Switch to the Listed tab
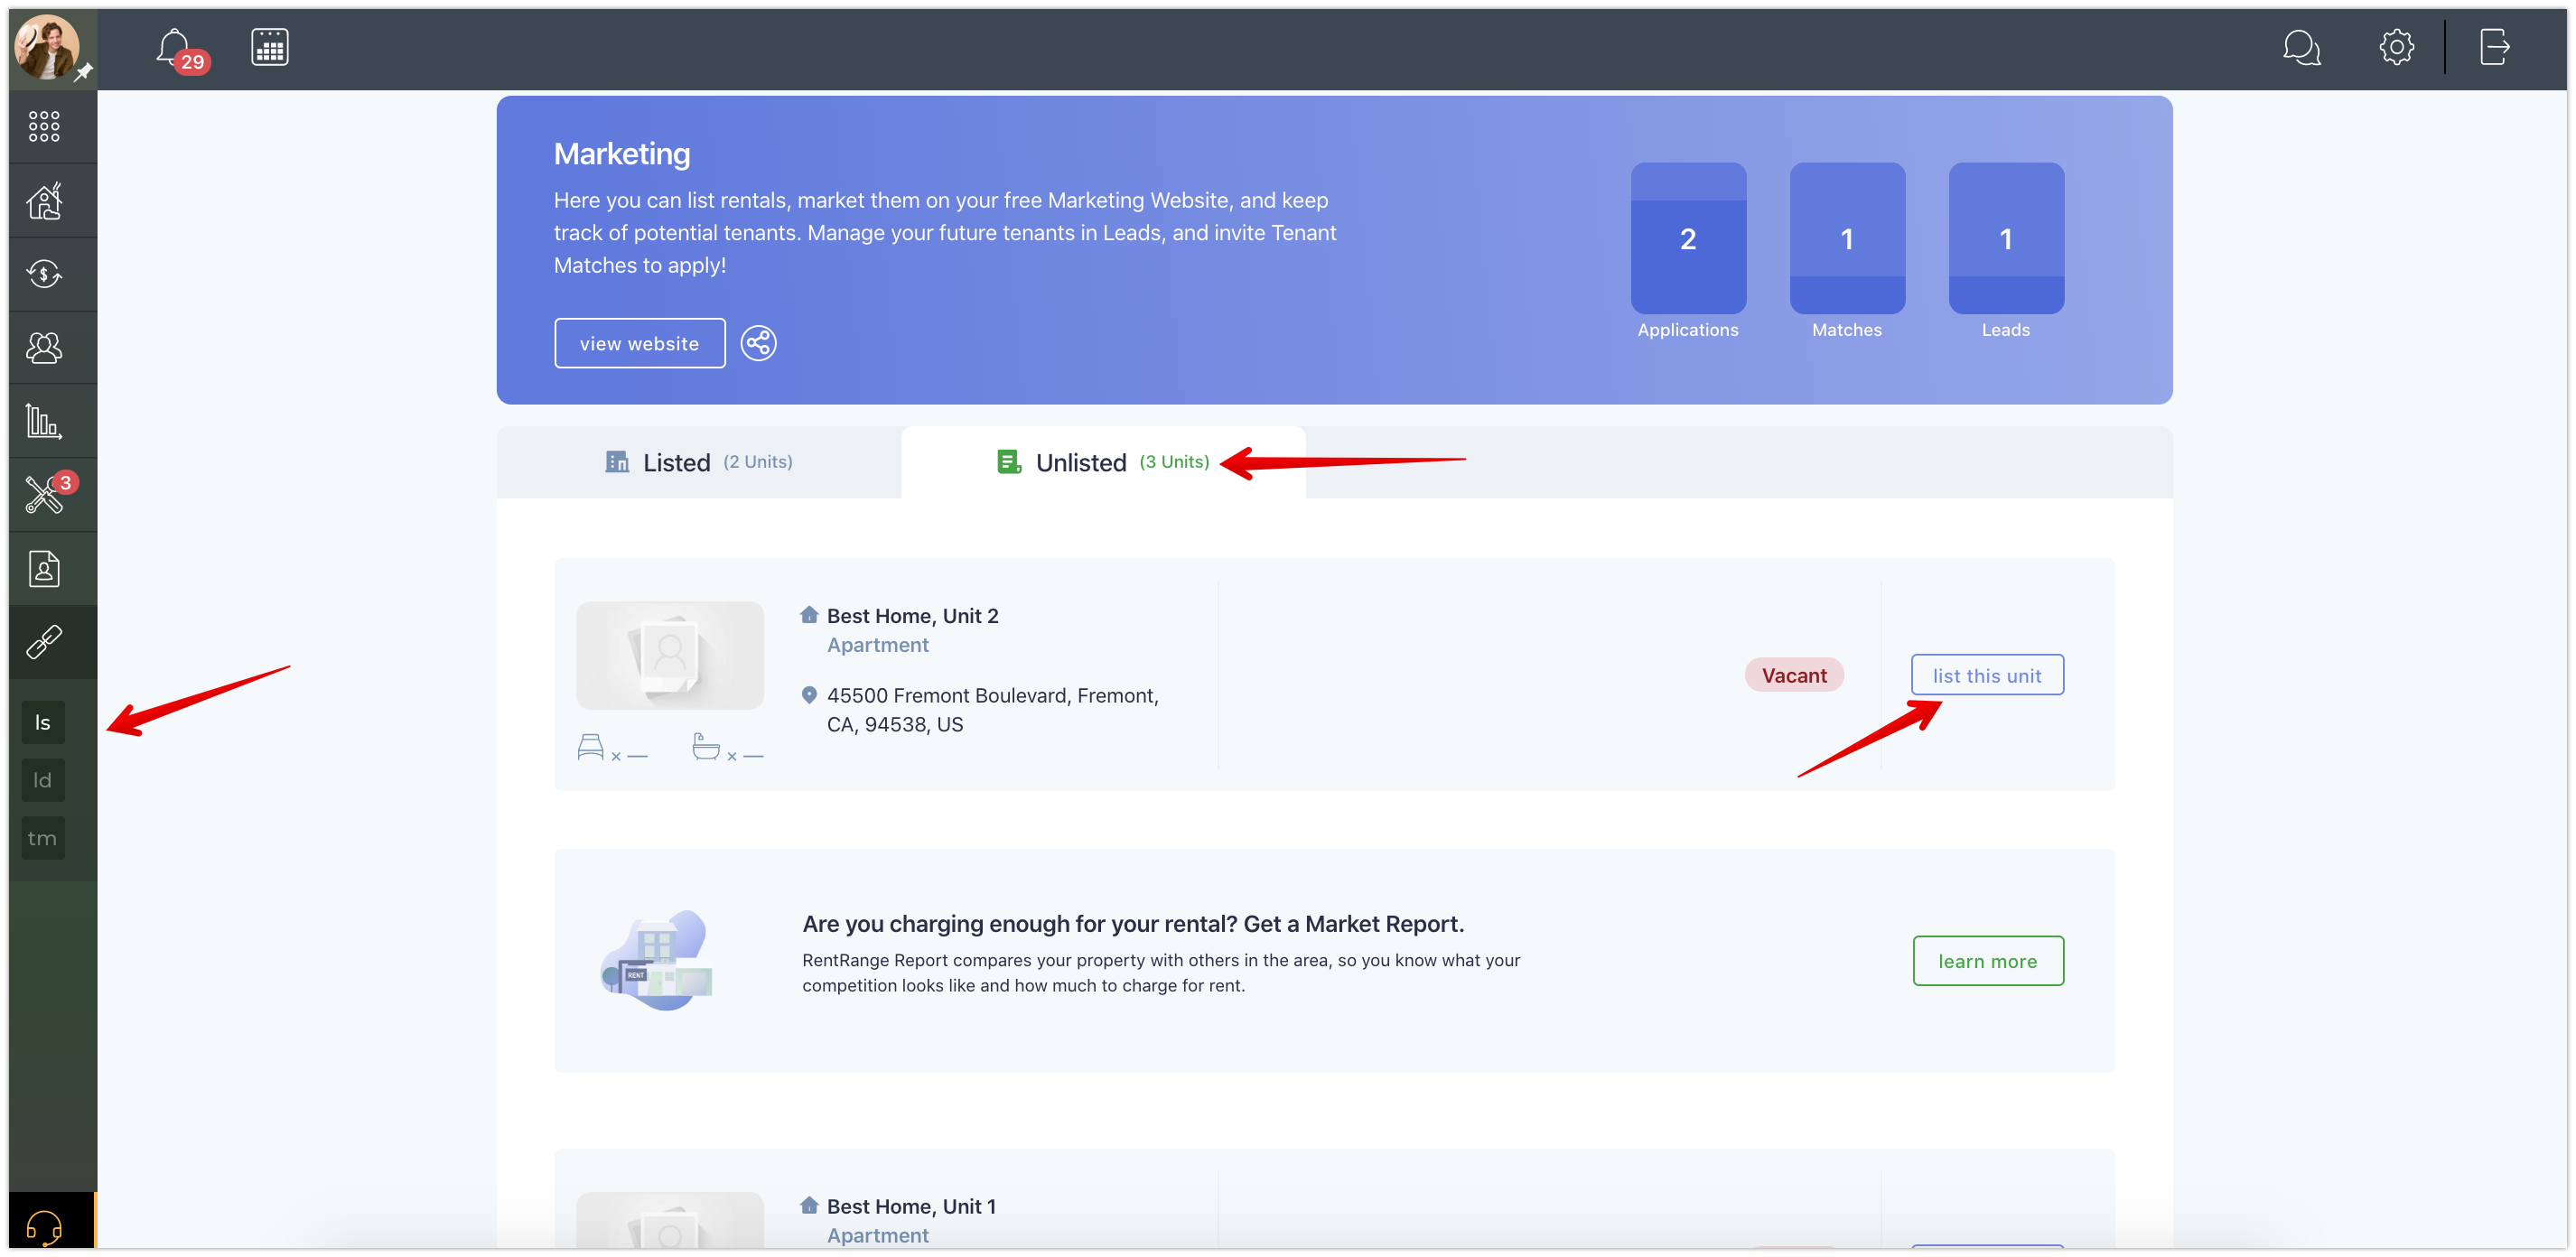2576x1257 pixels. [x=699, y=462]
